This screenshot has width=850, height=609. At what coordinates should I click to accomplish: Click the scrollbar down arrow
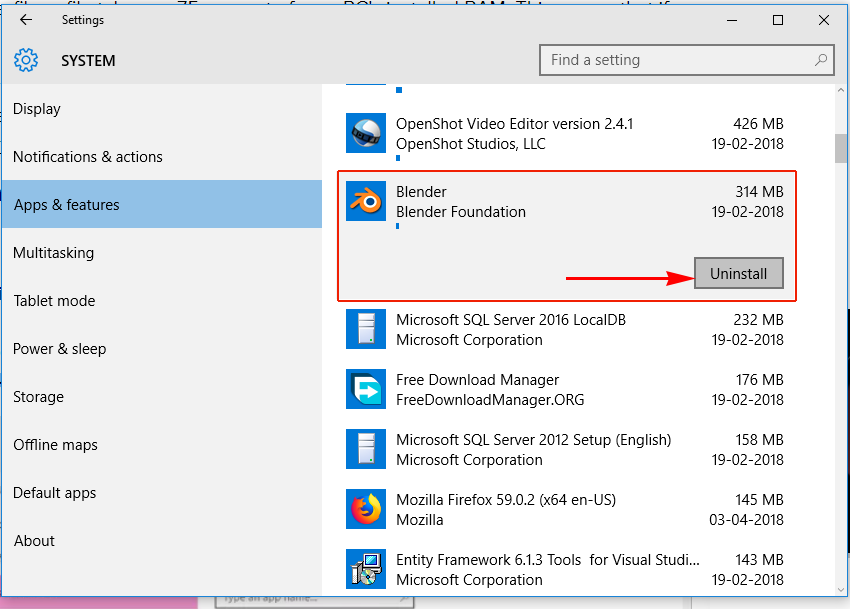(840, 589)
